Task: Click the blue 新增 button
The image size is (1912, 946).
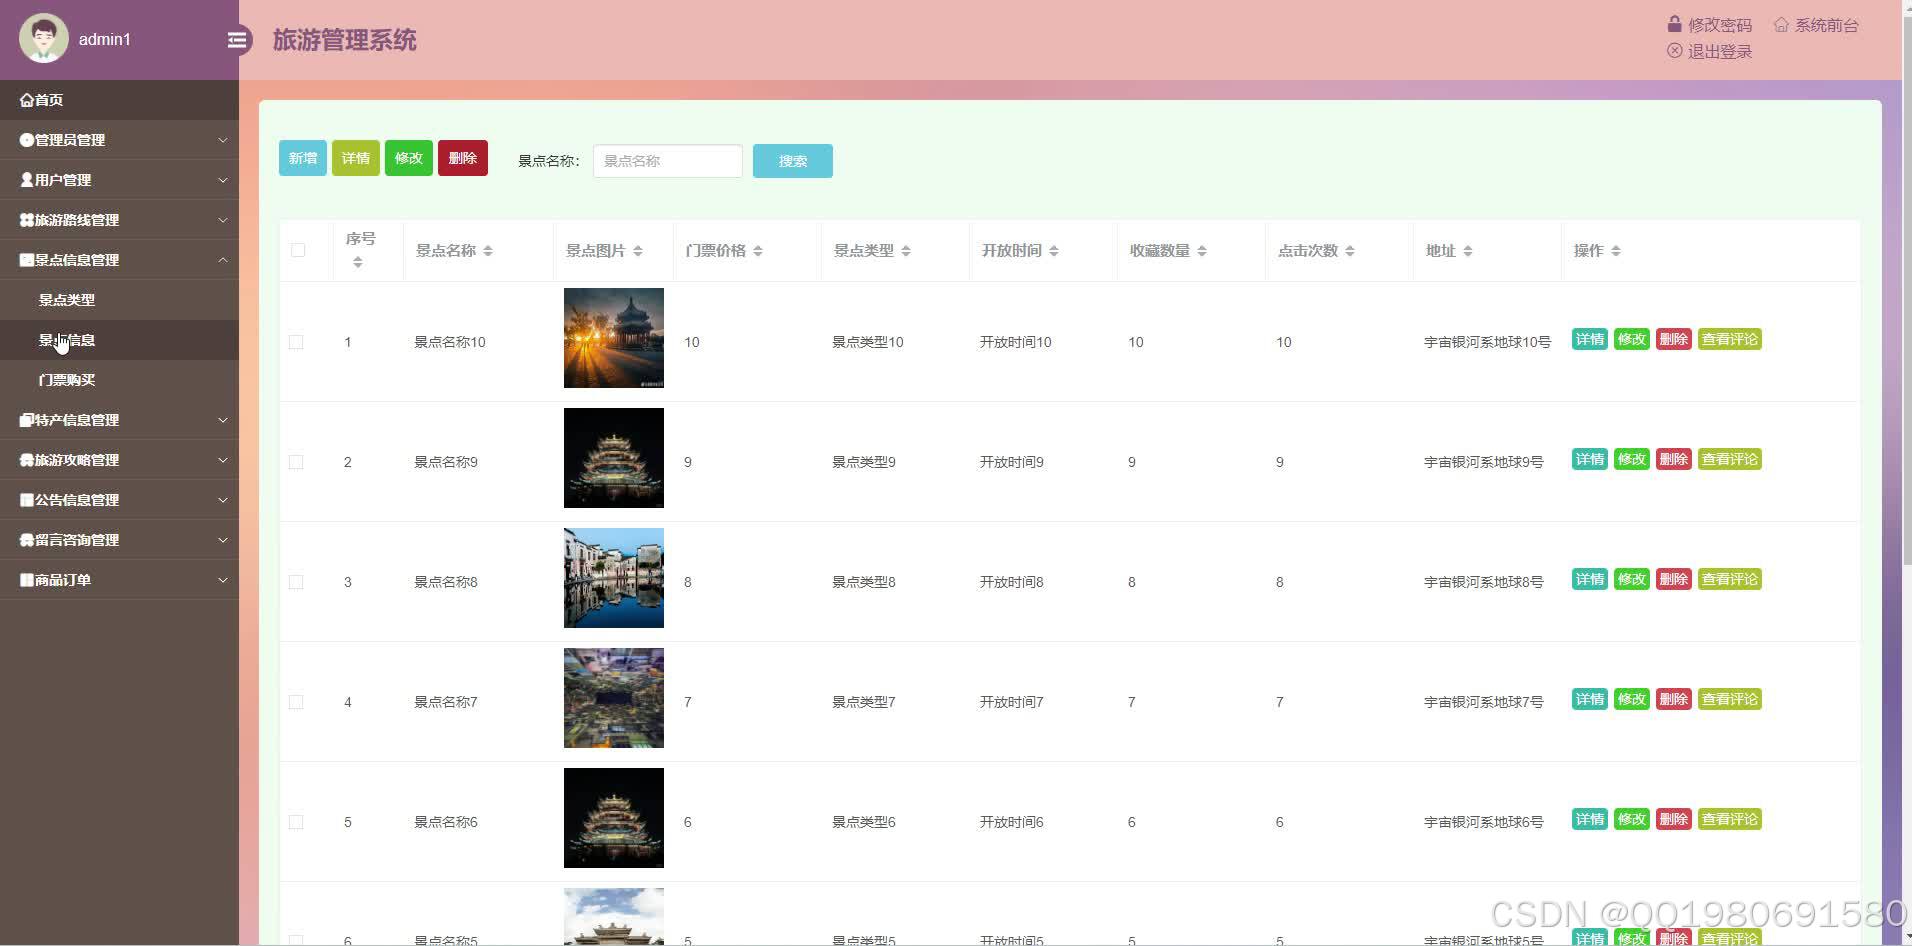Action: 303,158
